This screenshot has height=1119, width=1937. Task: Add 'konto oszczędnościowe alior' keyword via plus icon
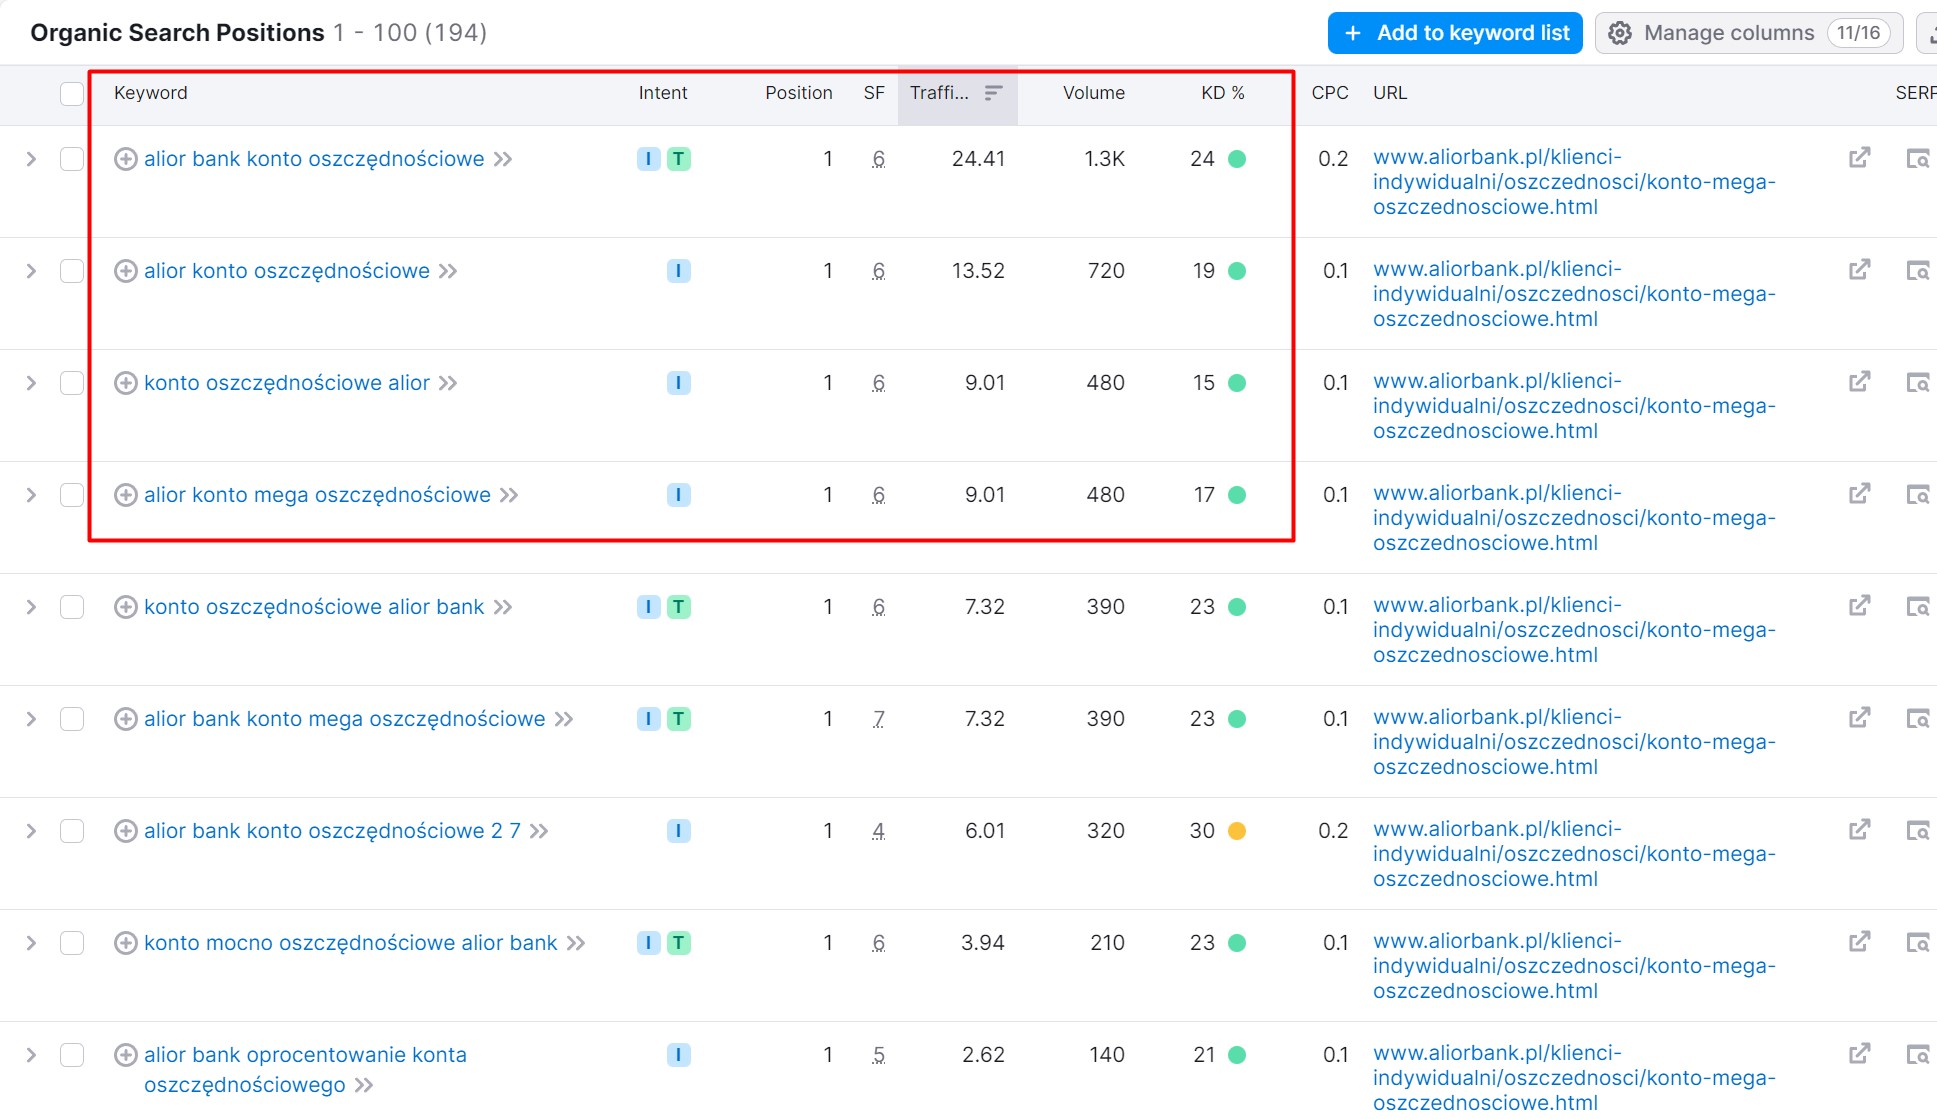[x=125, y=383]
